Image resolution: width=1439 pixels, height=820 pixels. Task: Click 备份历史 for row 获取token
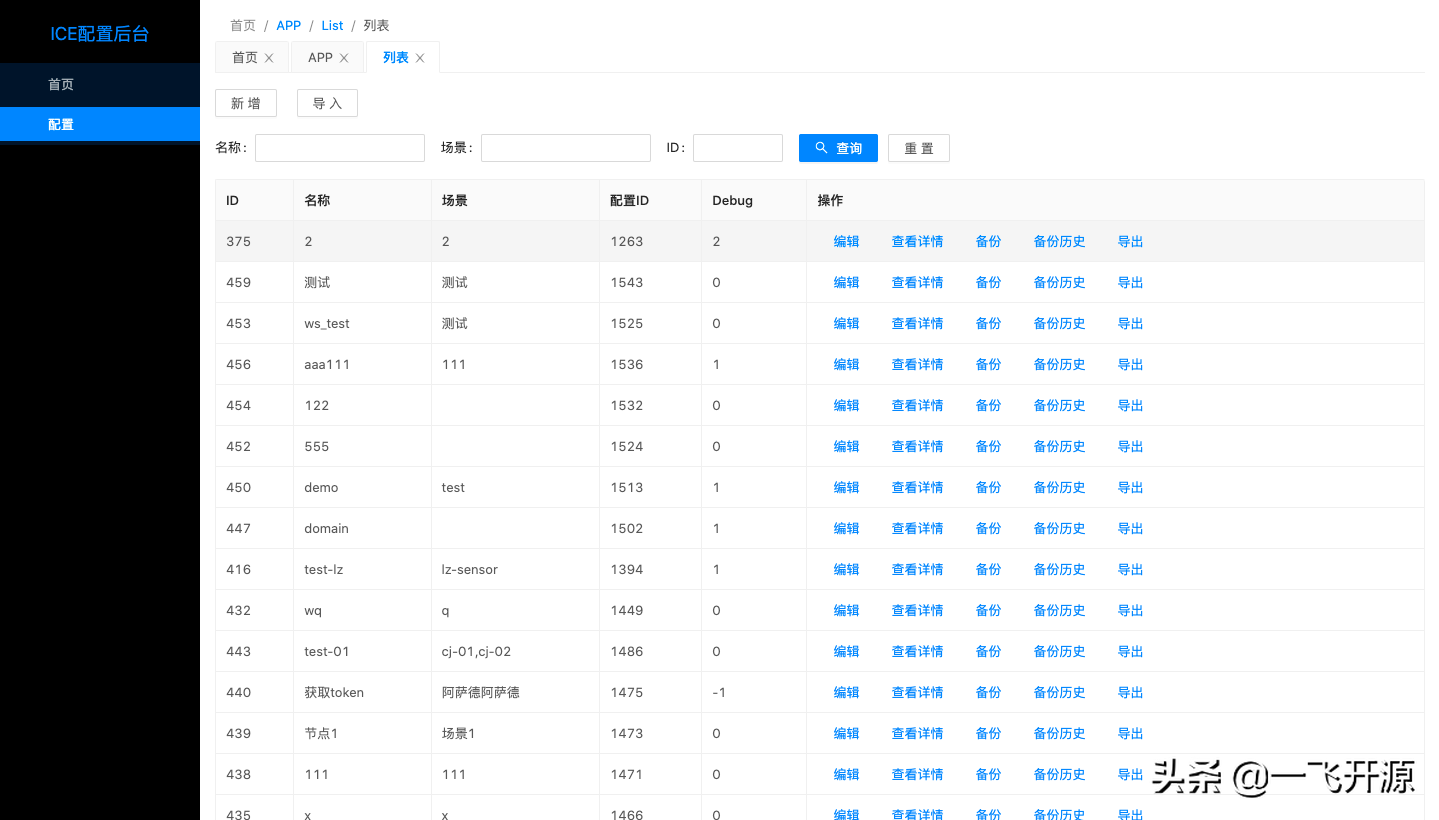click(x=1059, y=692)
